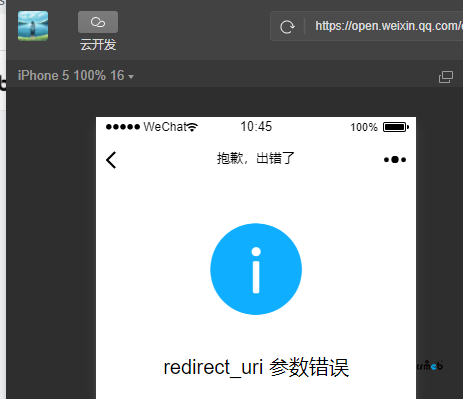The image size is (463, 399).
Task: Click the battery icon in status bar
Action: point(396,127)
